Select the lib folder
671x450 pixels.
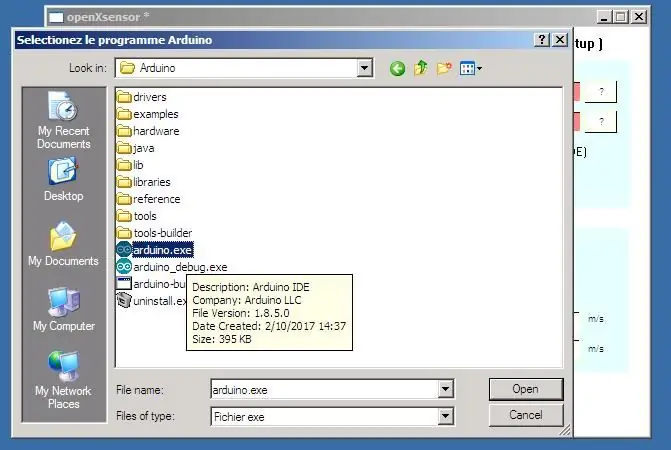click(x=130, y=165)
